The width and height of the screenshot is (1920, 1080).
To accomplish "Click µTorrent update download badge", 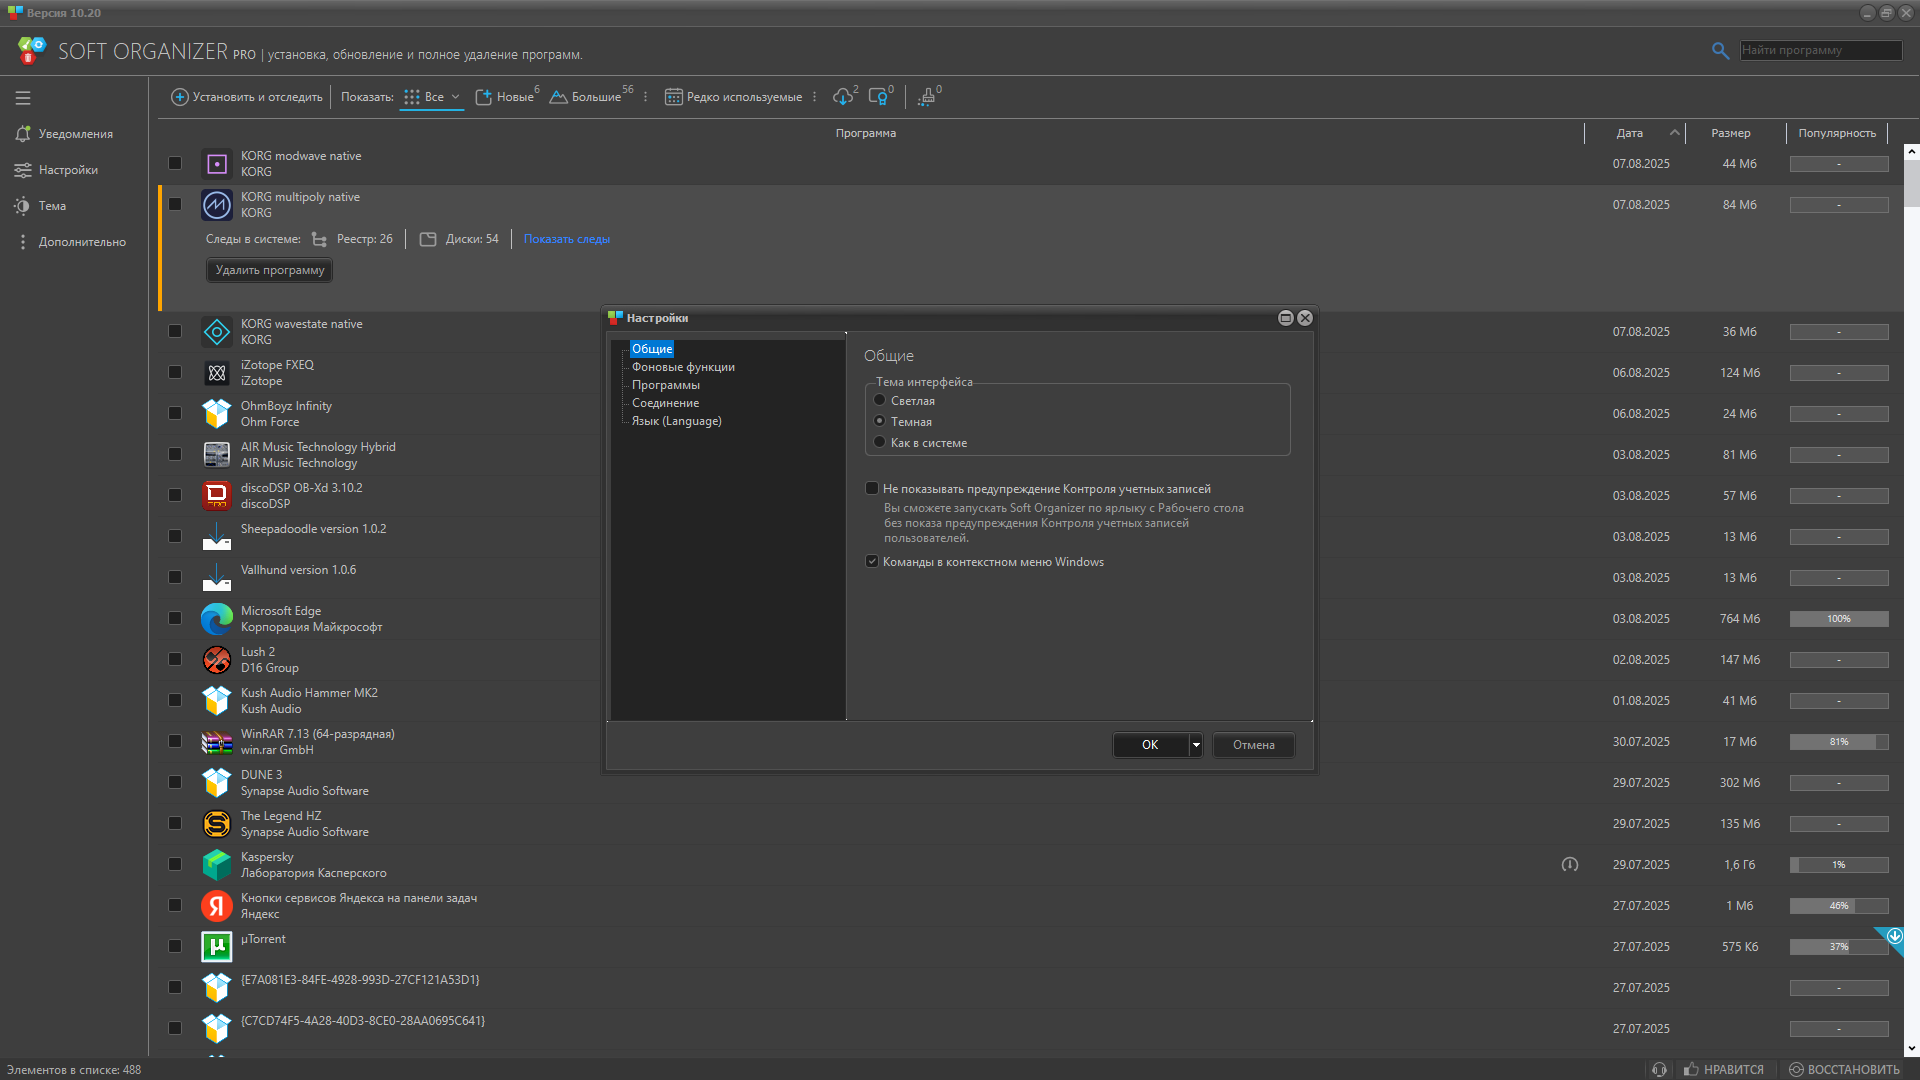I will (1894, 937).
